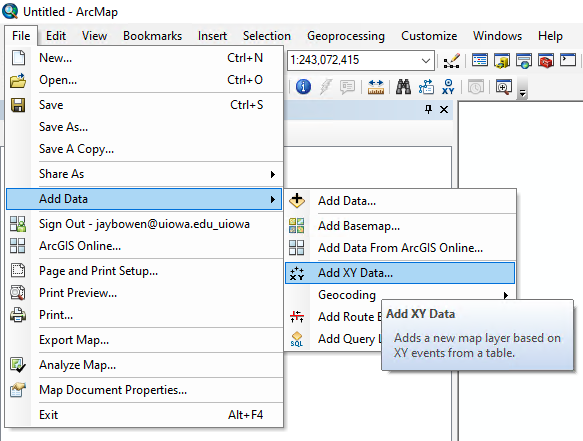Click Add Data From ArcGIS Online… label

click(400, 248)
